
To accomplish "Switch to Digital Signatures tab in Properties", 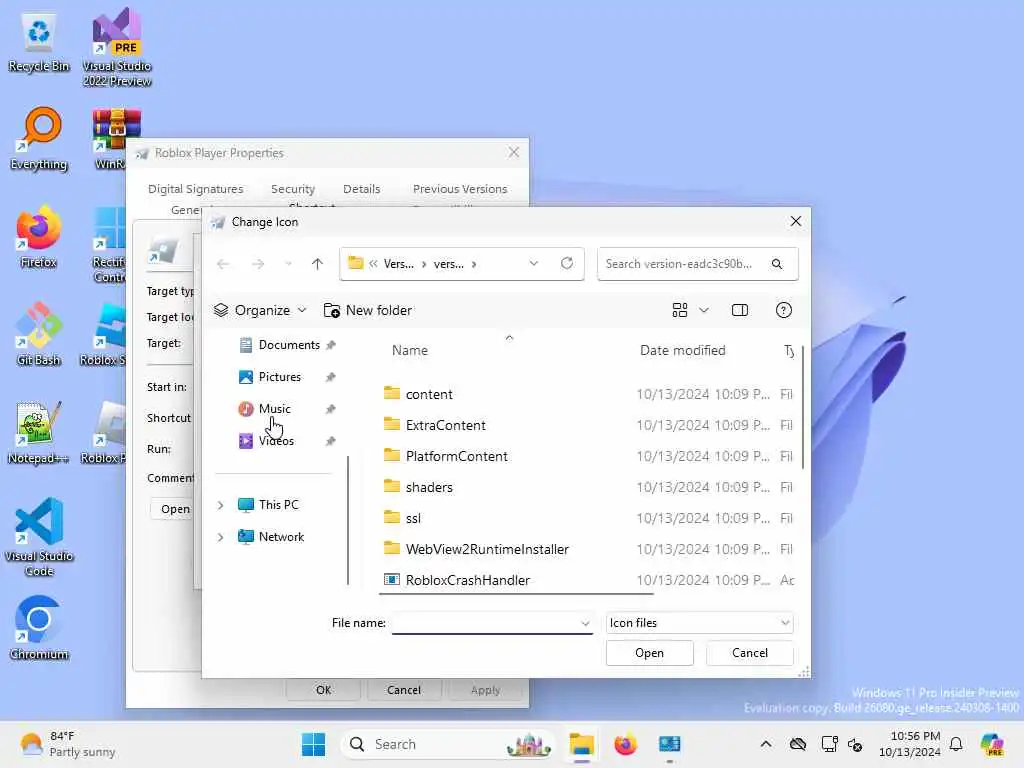I will tap(195, 189).
